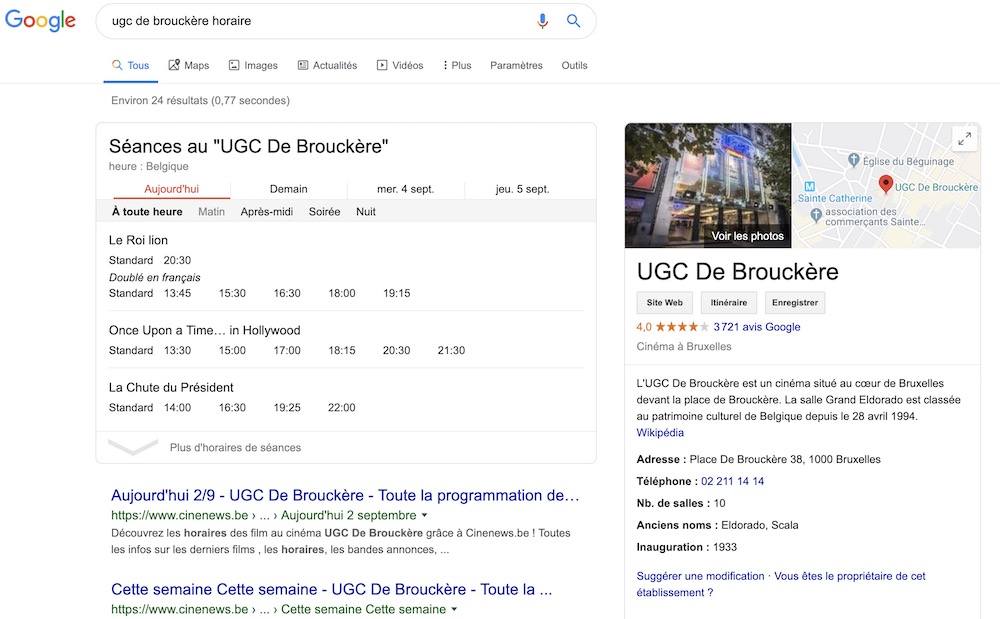Click the Sainte Catherine metro icon on map
This screenshot has width=1000, height=619.
click(x=809, y=187)
